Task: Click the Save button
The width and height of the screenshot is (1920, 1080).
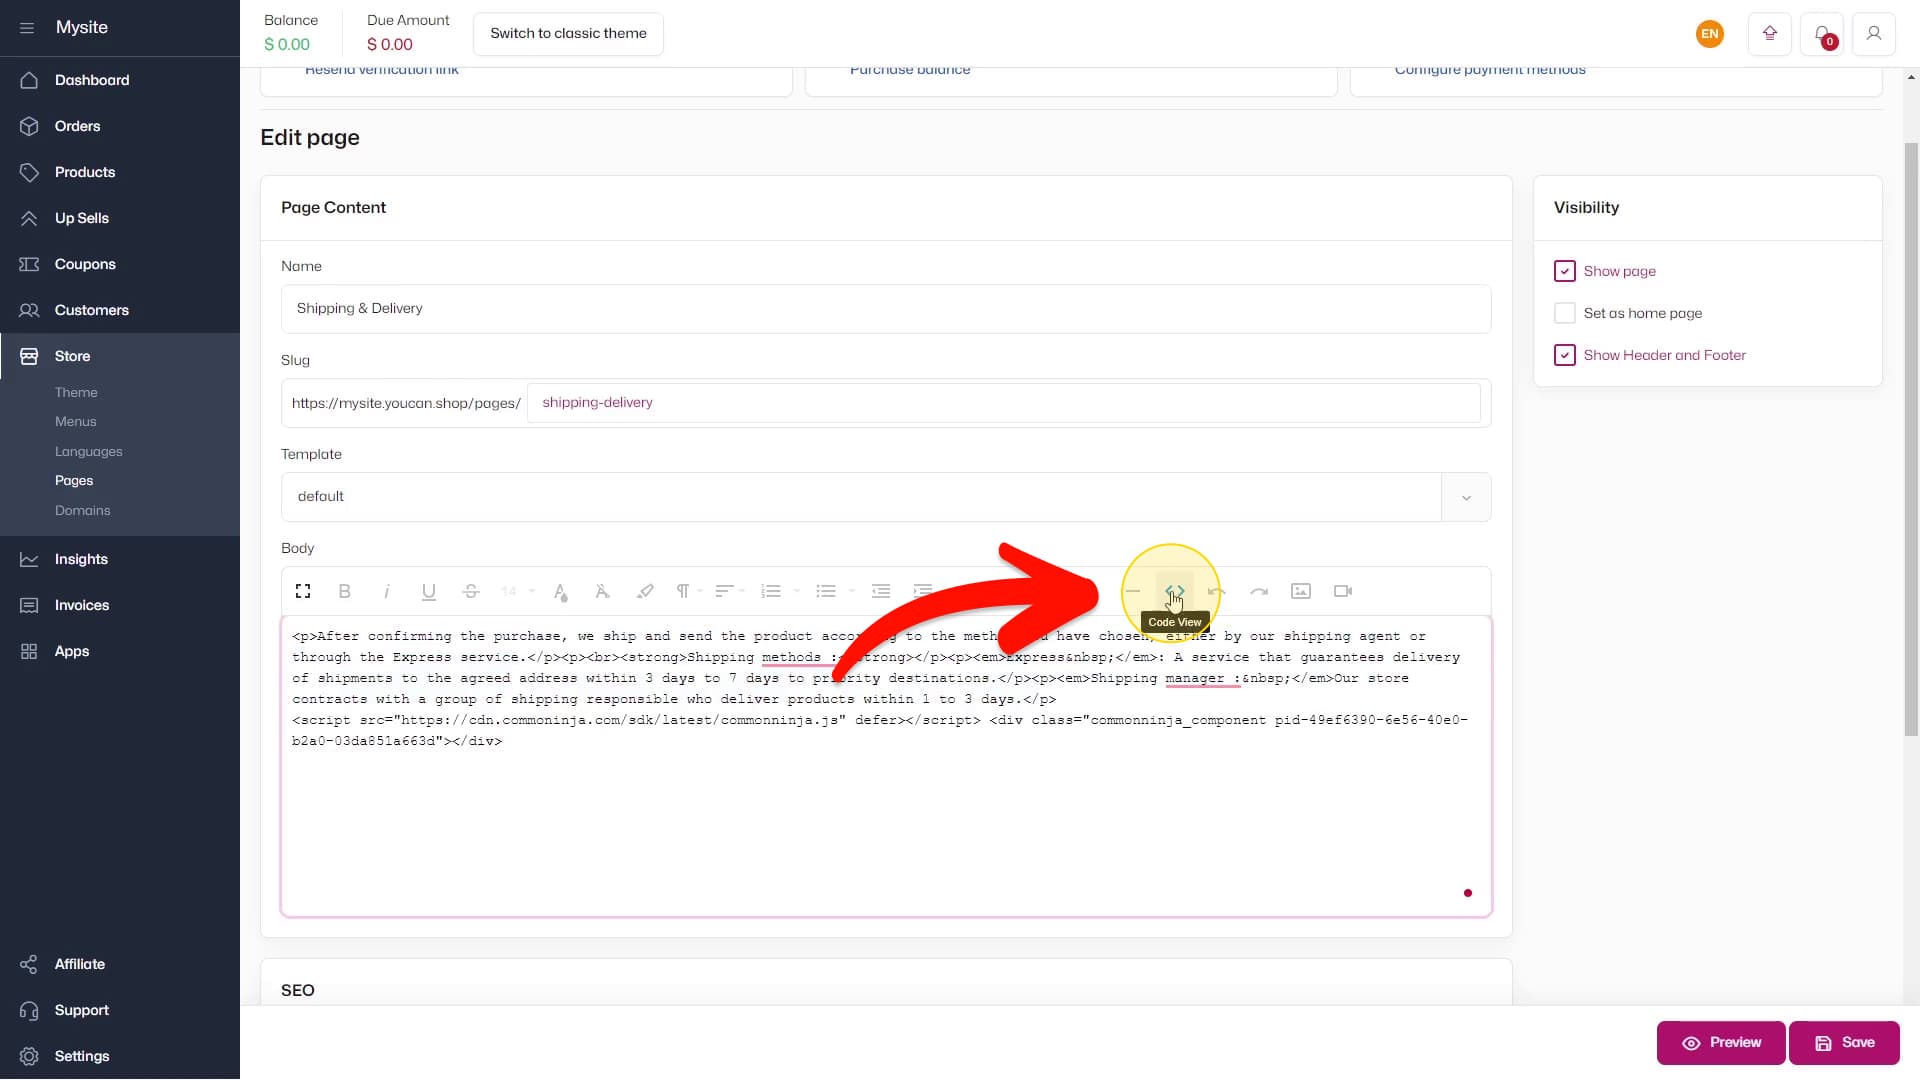Action: pos(1844,1043)
